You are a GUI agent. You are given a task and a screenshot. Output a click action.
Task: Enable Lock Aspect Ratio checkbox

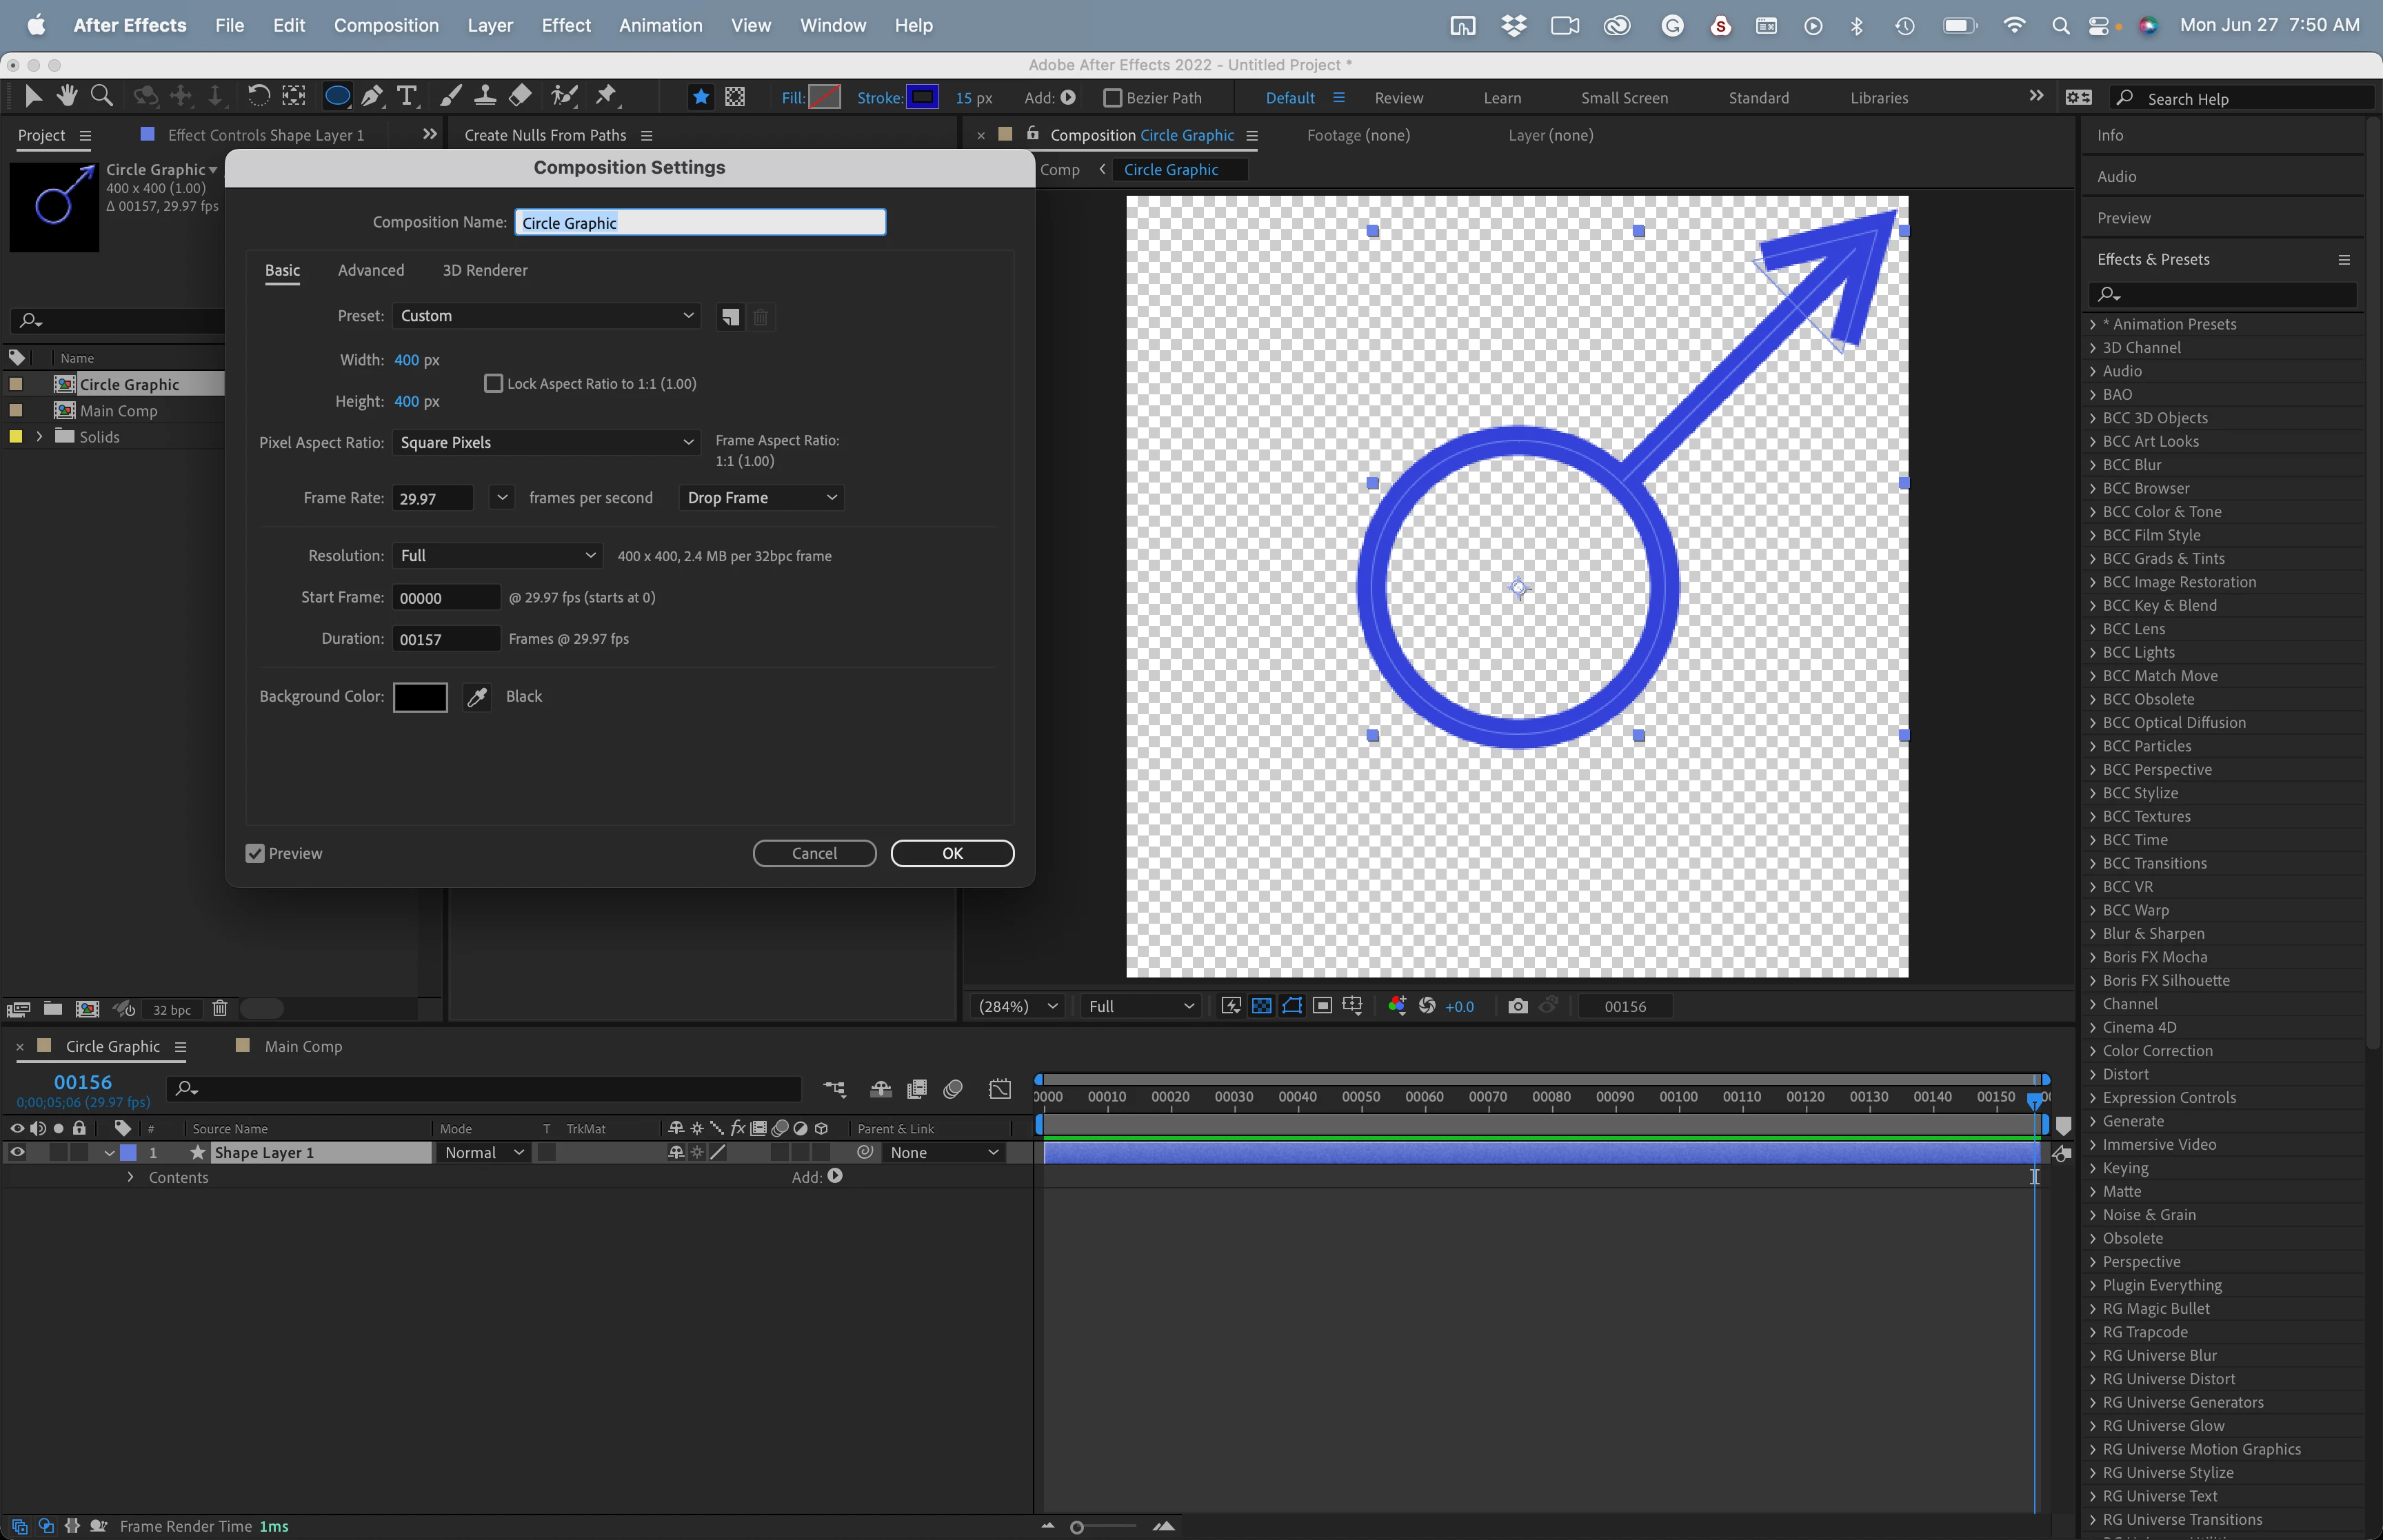click(x=493, y=384)
